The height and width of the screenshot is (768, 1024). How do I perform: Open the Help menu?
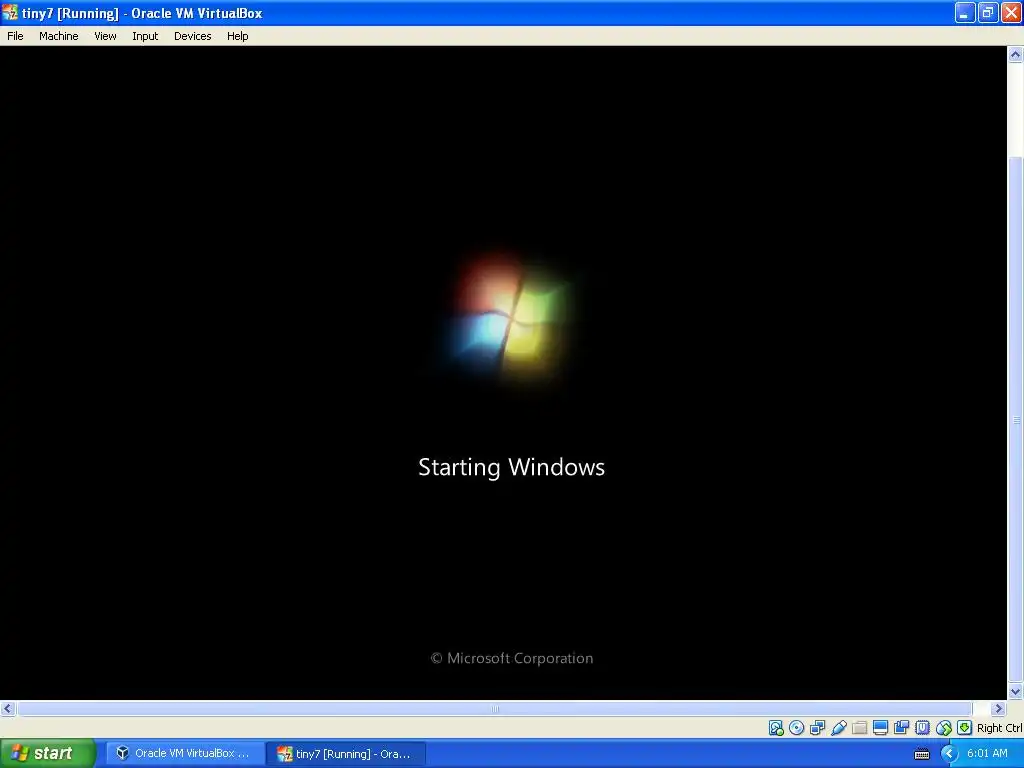click(x=238, y=36)
